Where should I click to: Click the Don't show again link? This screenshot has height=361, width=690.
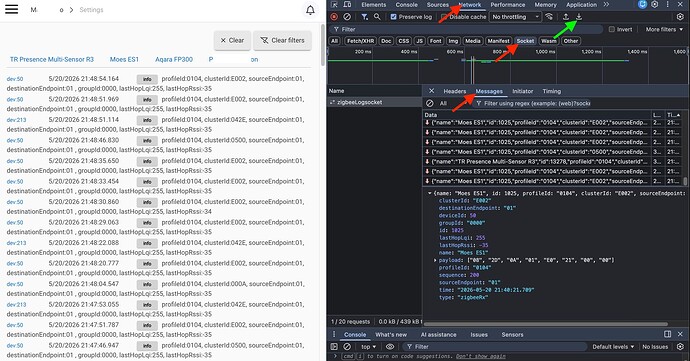pyautogui.click(x=481, y=356)
